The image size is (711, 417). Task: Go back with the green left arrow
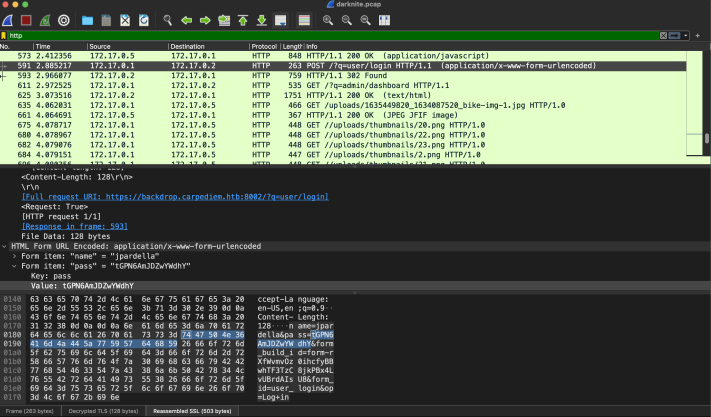click(x=186, y=19)
